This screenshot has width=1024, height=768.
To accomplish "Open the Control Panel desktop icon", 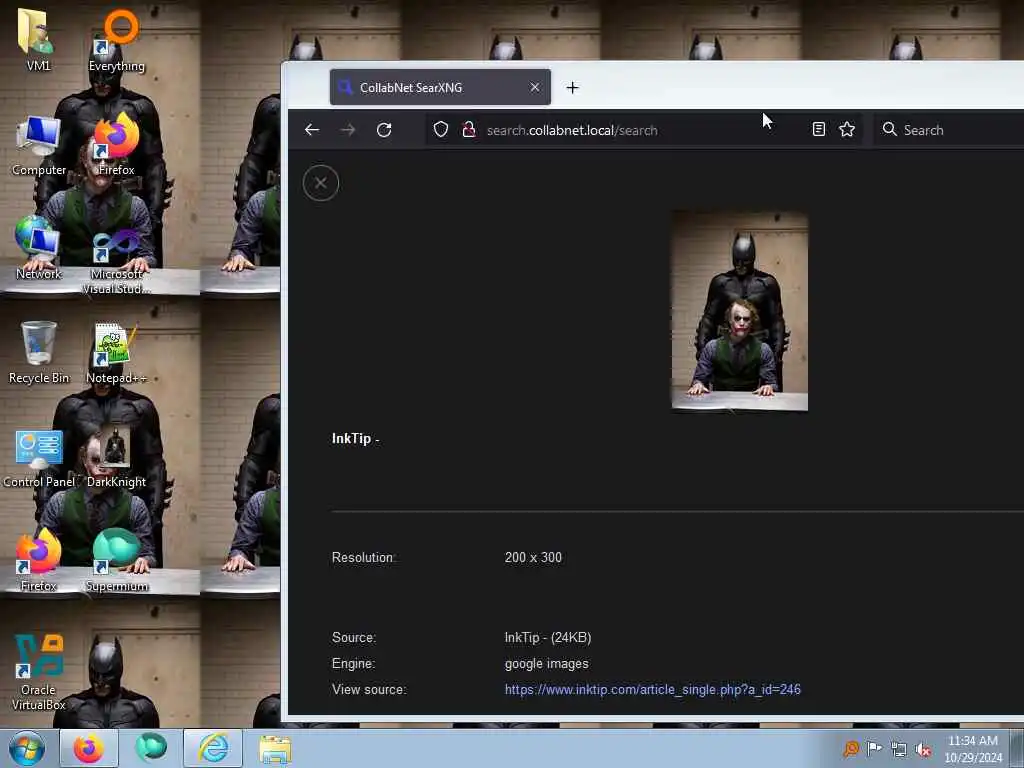I will [39, 458].
